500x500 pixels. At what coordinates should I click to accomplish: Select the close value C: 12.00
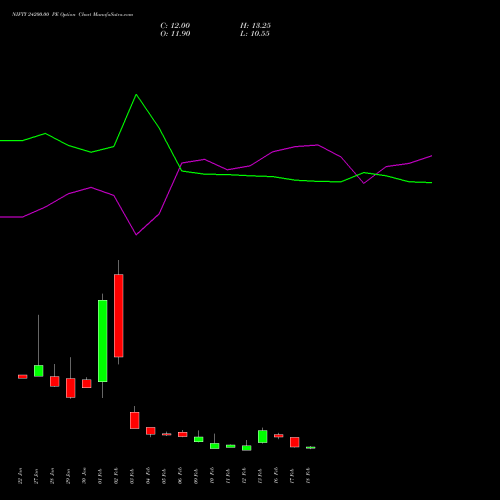click(x=175, y=26)
